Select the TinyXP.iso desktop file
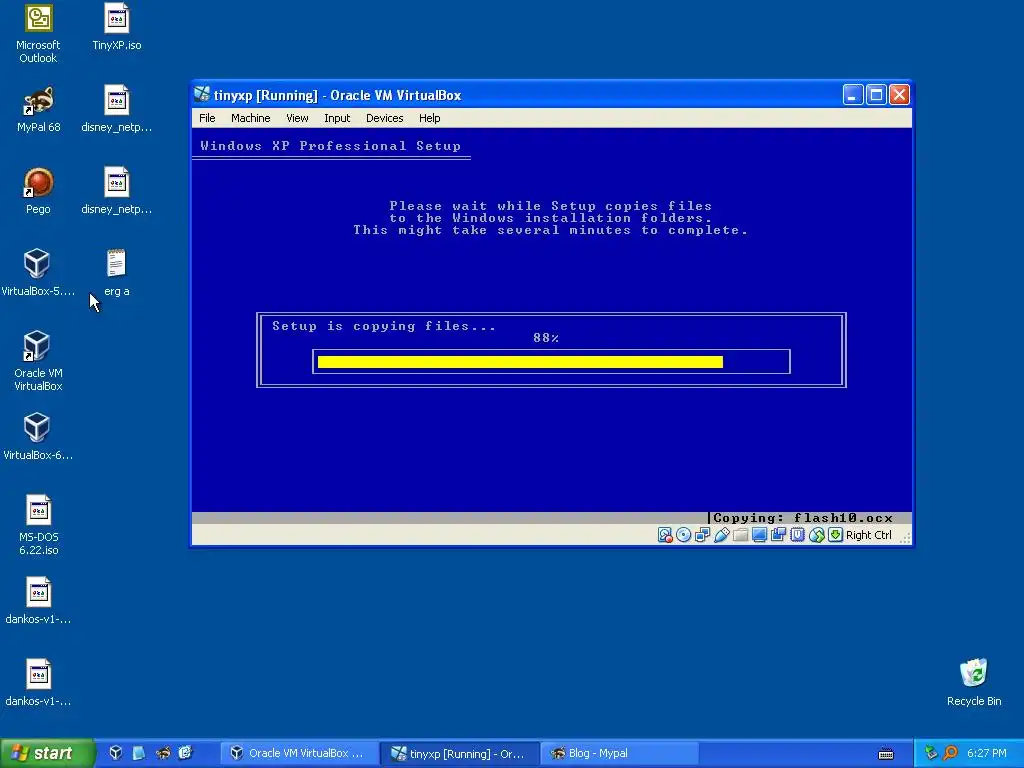Image resolution: width=1024 pixels, height=768 pixels. pyautogui.click(x=117, y=27)
